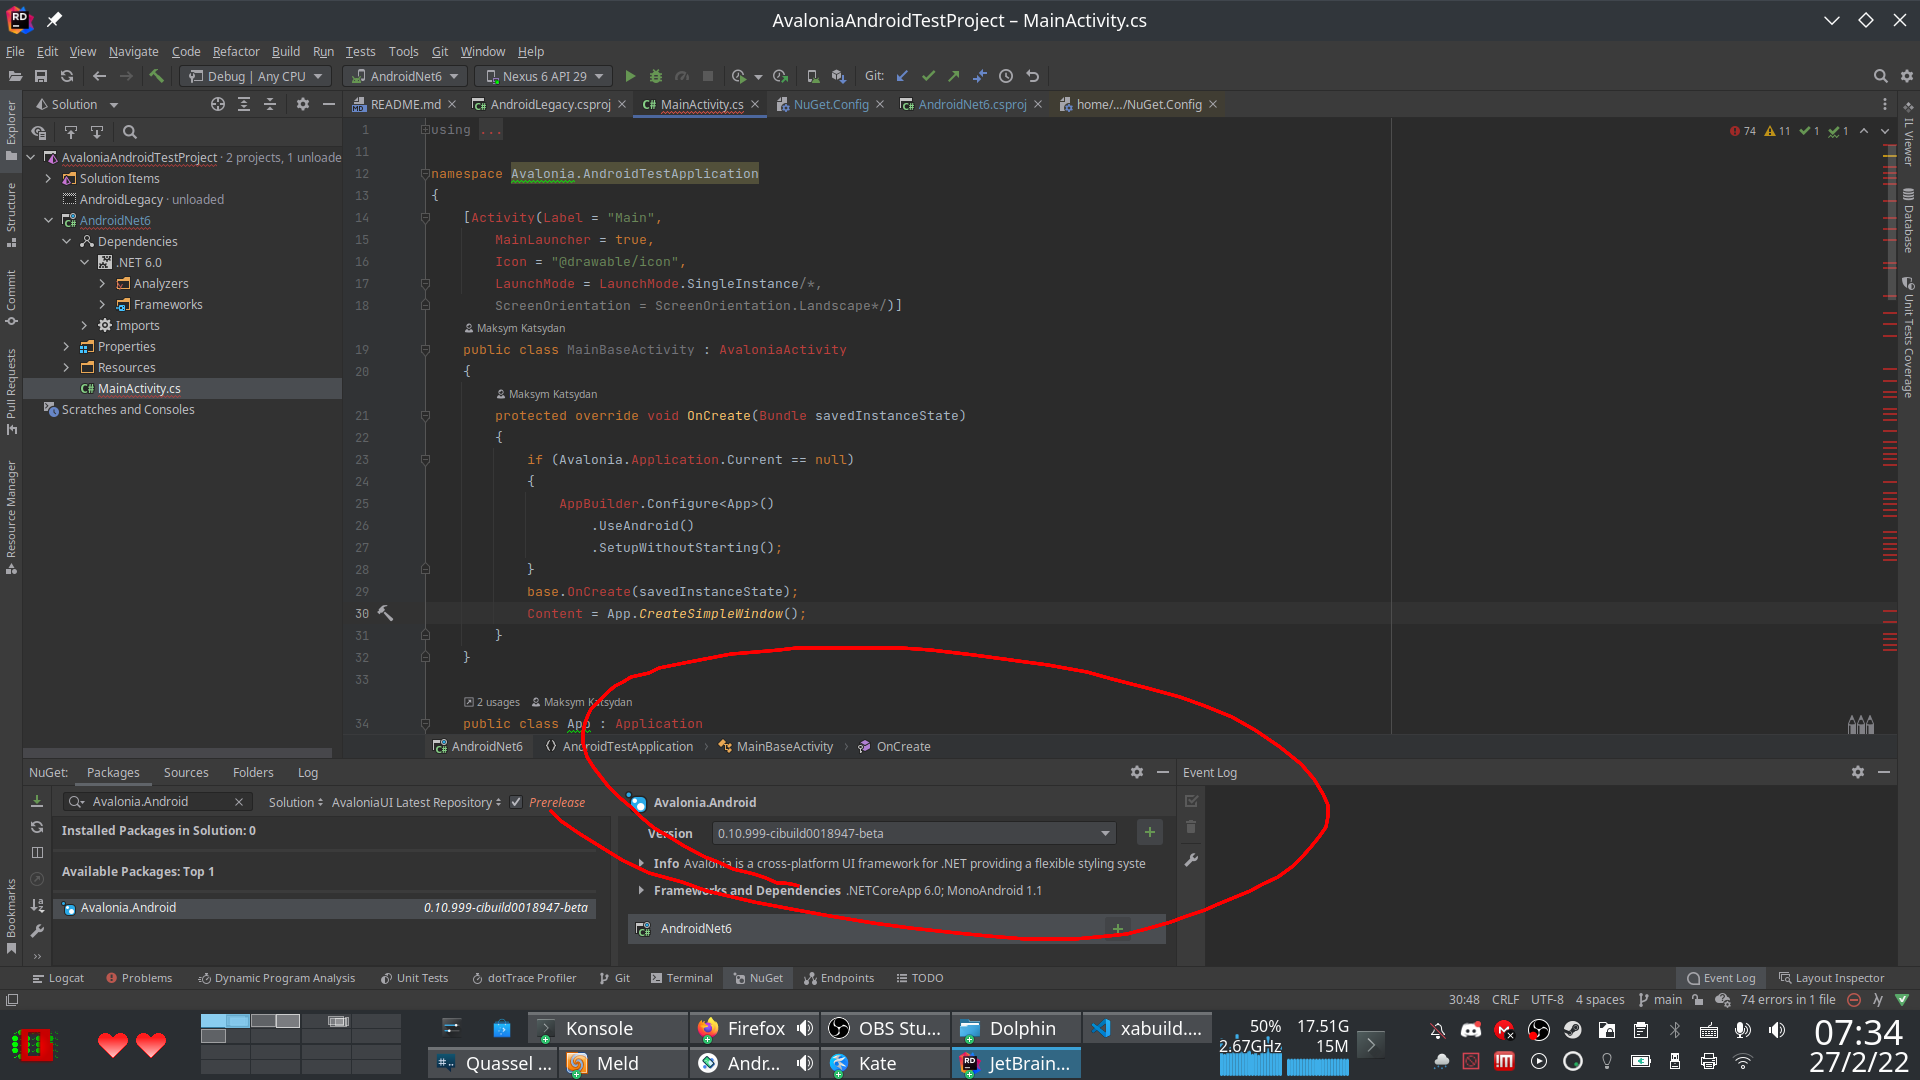1920x1080 pixels.
Task: Open the Nexus 6 API 29 device dropdown
Action: coord(543,76)
